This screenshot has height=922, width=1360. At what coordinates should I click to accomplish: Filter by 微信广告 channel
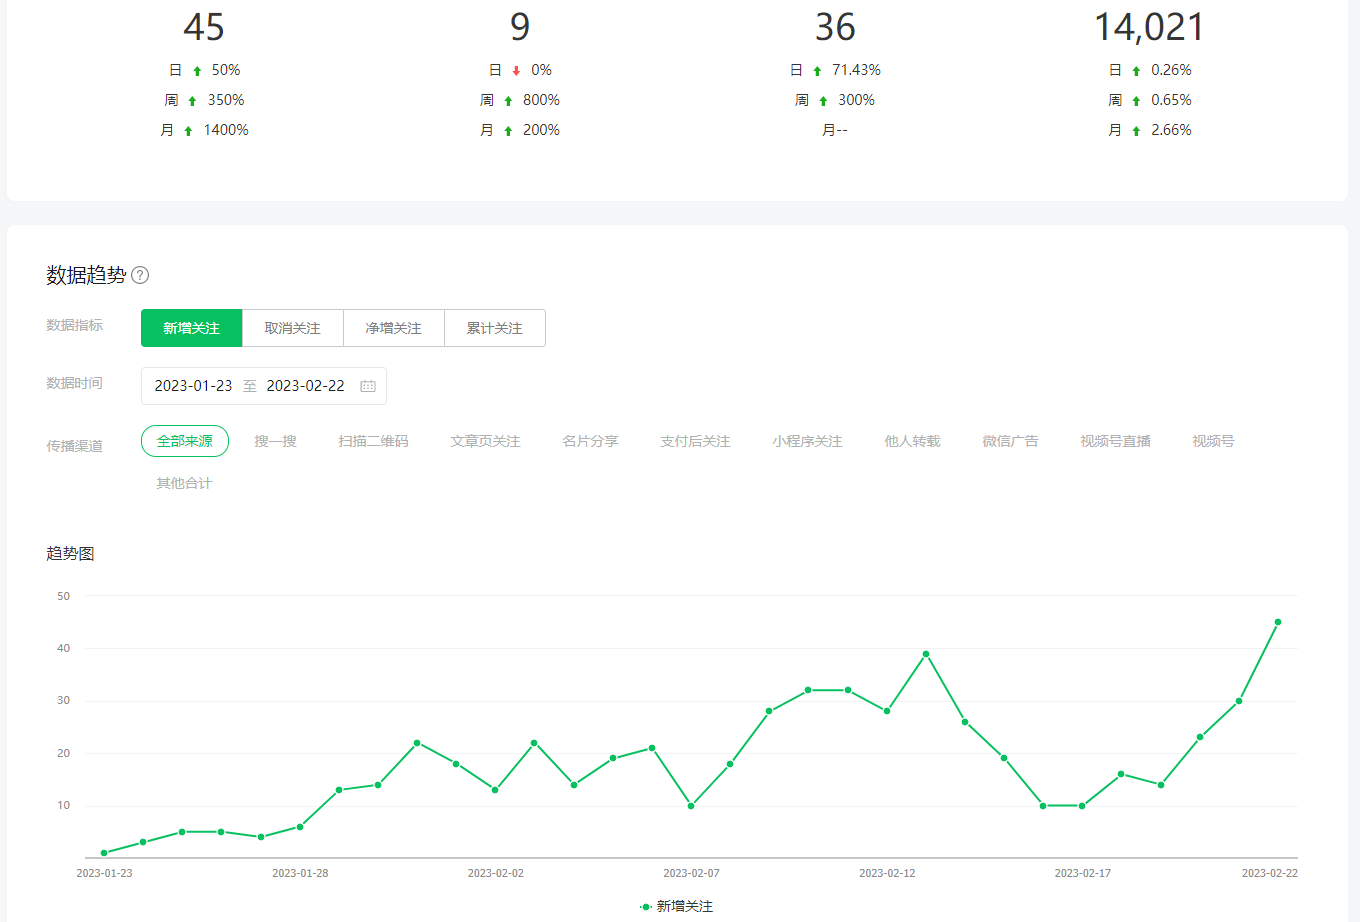[1010, 441]
